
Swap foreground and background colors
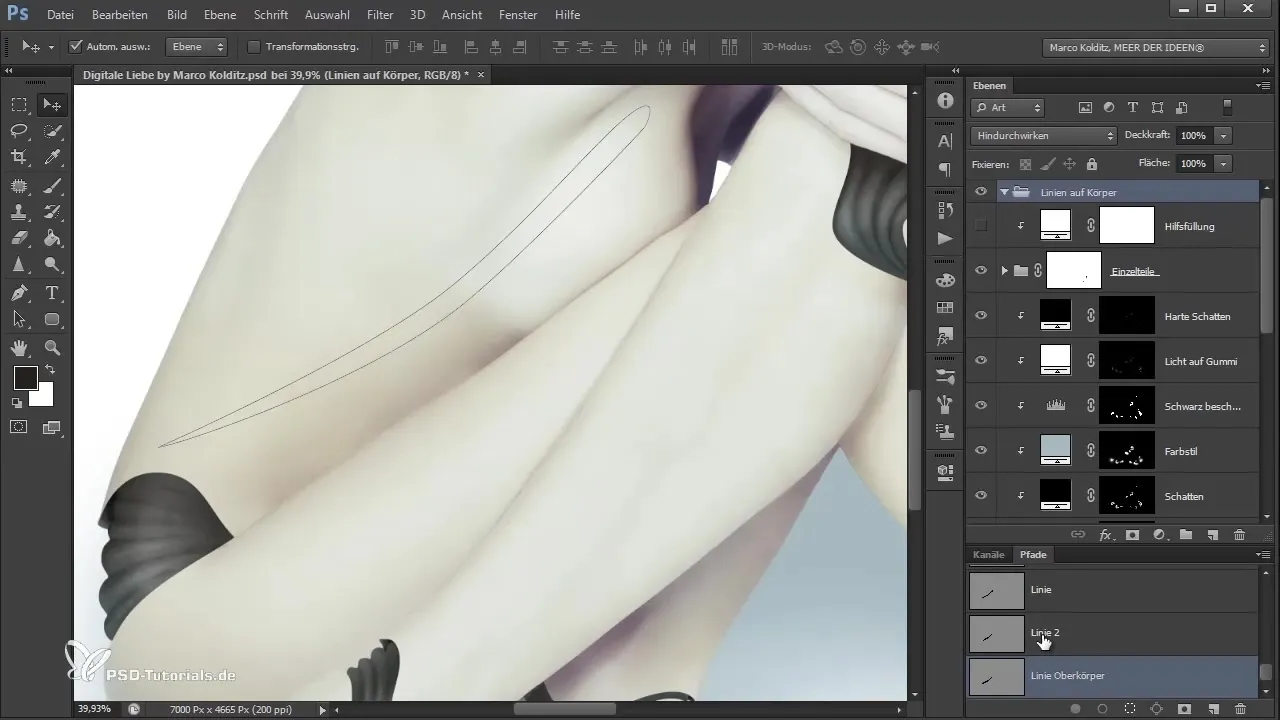49,370
